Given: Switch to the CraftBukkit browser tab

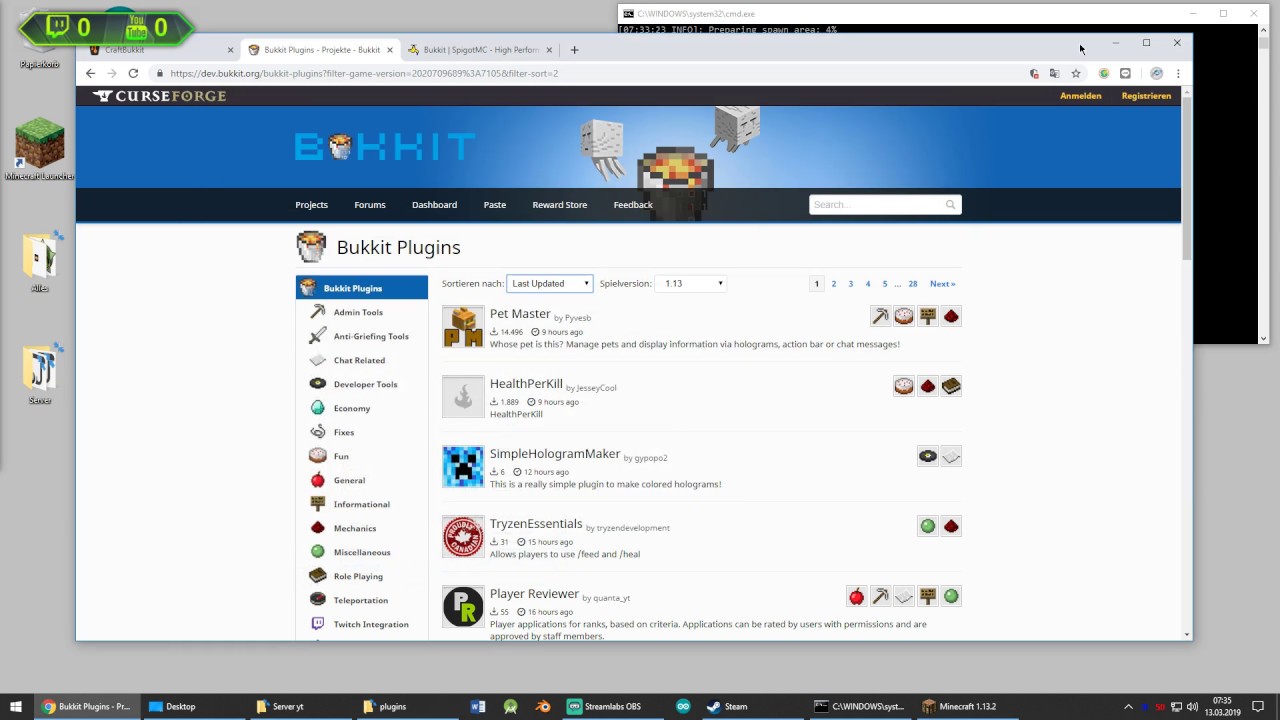Looking at the screenshot, I should pos(160,50).
